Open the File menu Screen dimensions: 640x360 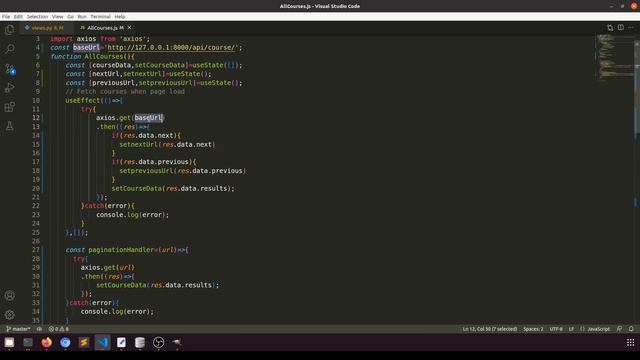tap(6, 16)
